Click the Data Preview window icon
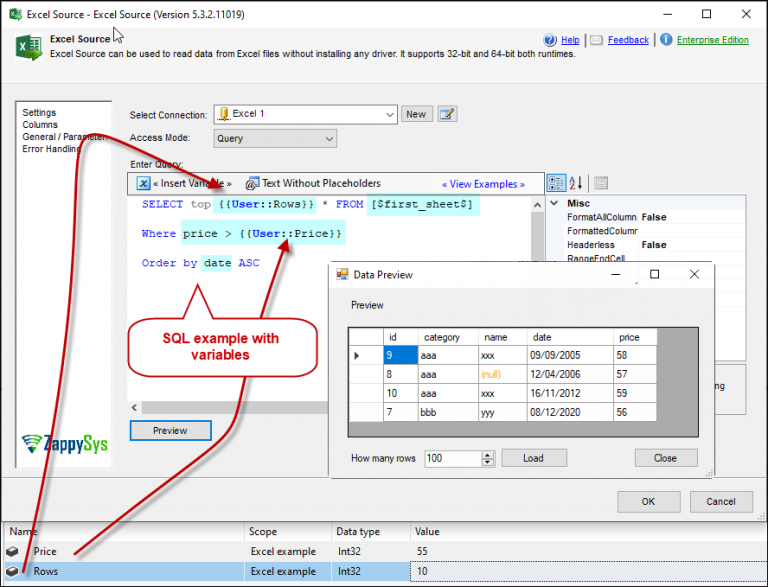The width and height of the screenshot is (768, 587). tap(342, 274)
